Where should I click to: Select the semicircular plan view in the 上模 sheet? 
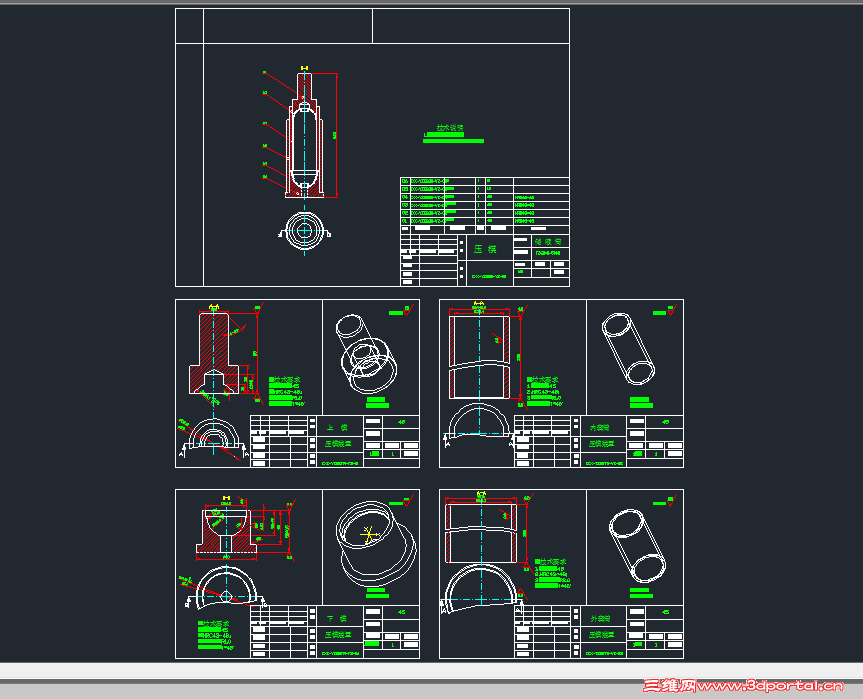pyautogui.click(x=214, y=434)
